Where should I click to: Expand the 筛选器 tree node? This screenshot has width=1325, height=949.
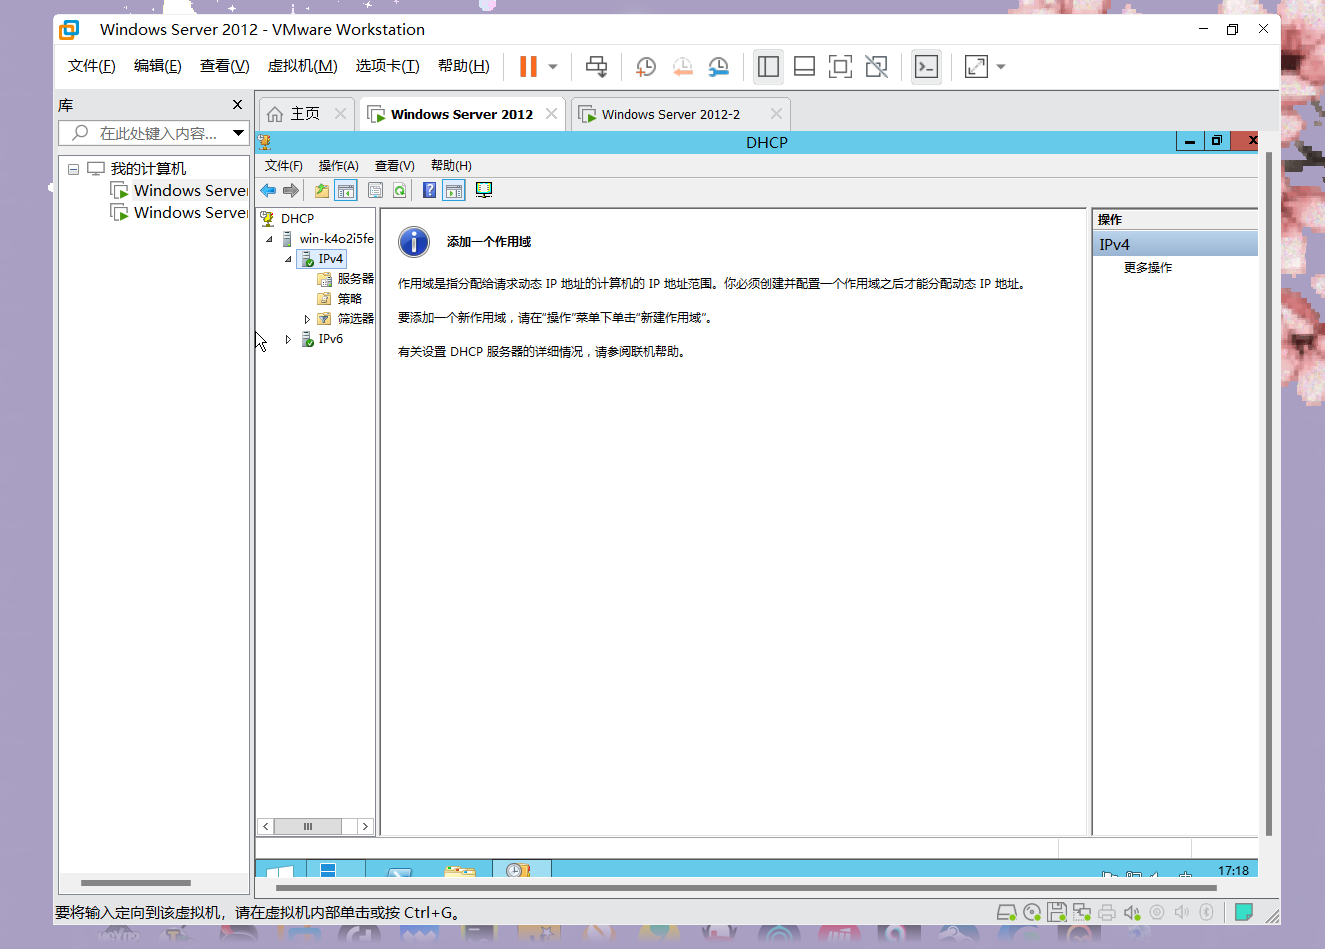[x=307, y=319]
